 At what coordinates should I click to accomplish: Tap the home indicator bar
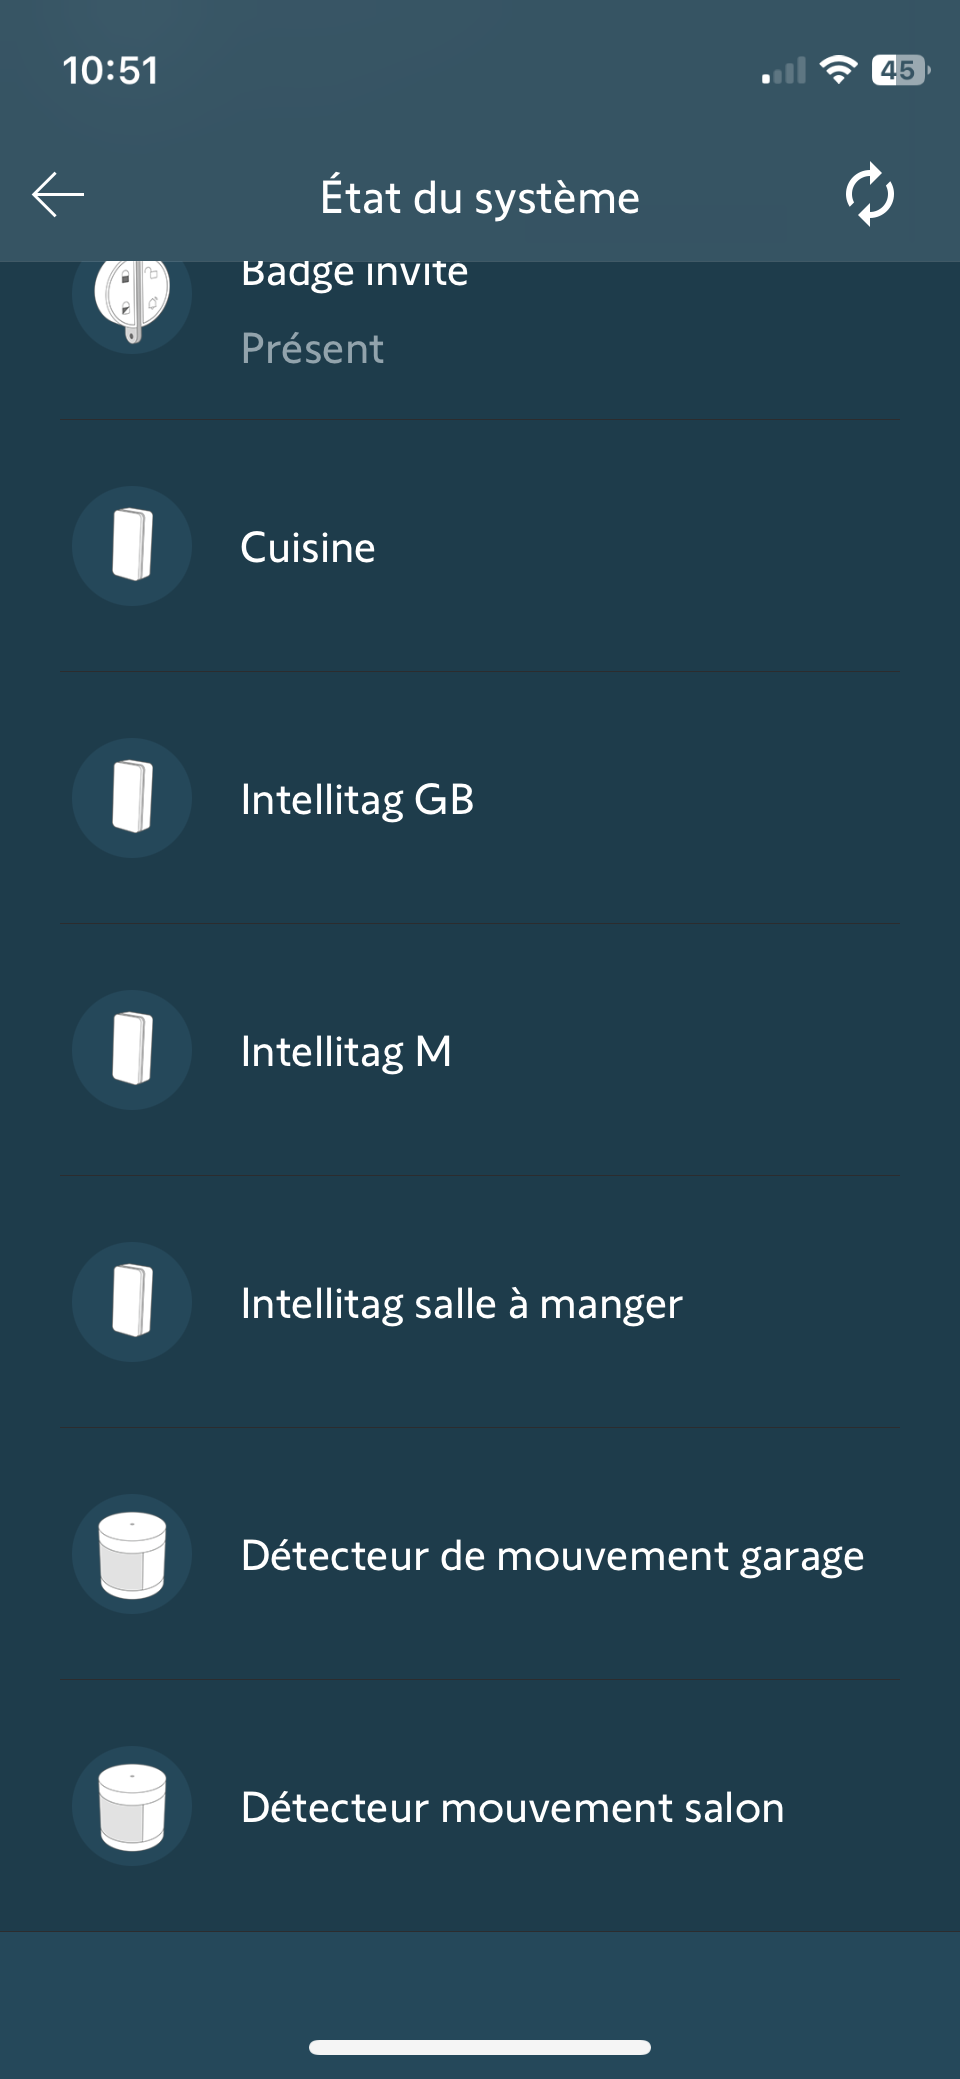[x=480, y=2047]
